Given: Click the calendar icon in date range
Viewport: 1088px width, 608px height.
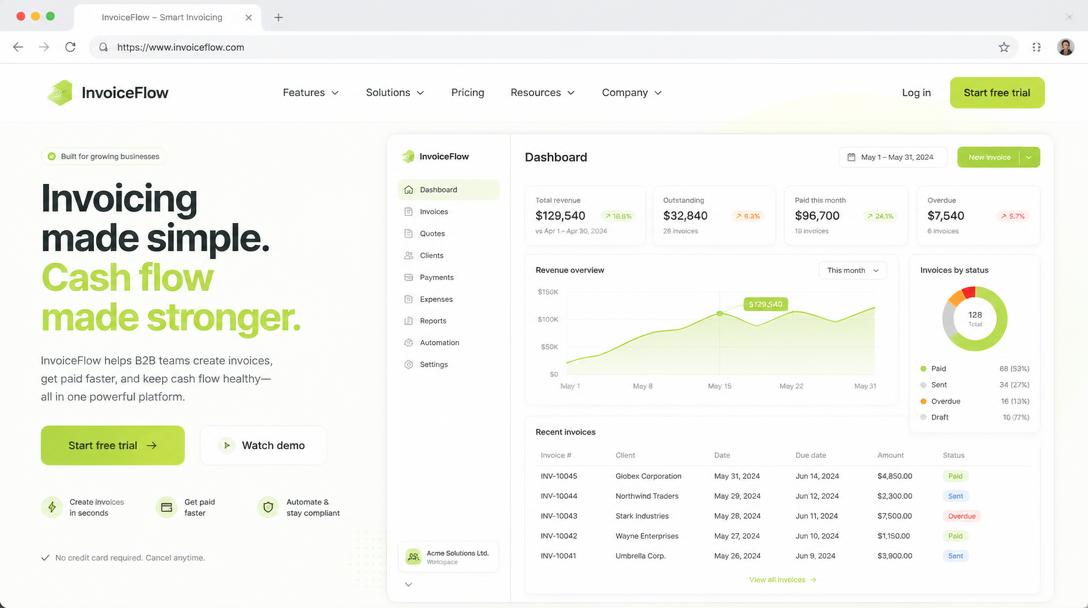Looking at the screenshot, I should pos(851,157).
